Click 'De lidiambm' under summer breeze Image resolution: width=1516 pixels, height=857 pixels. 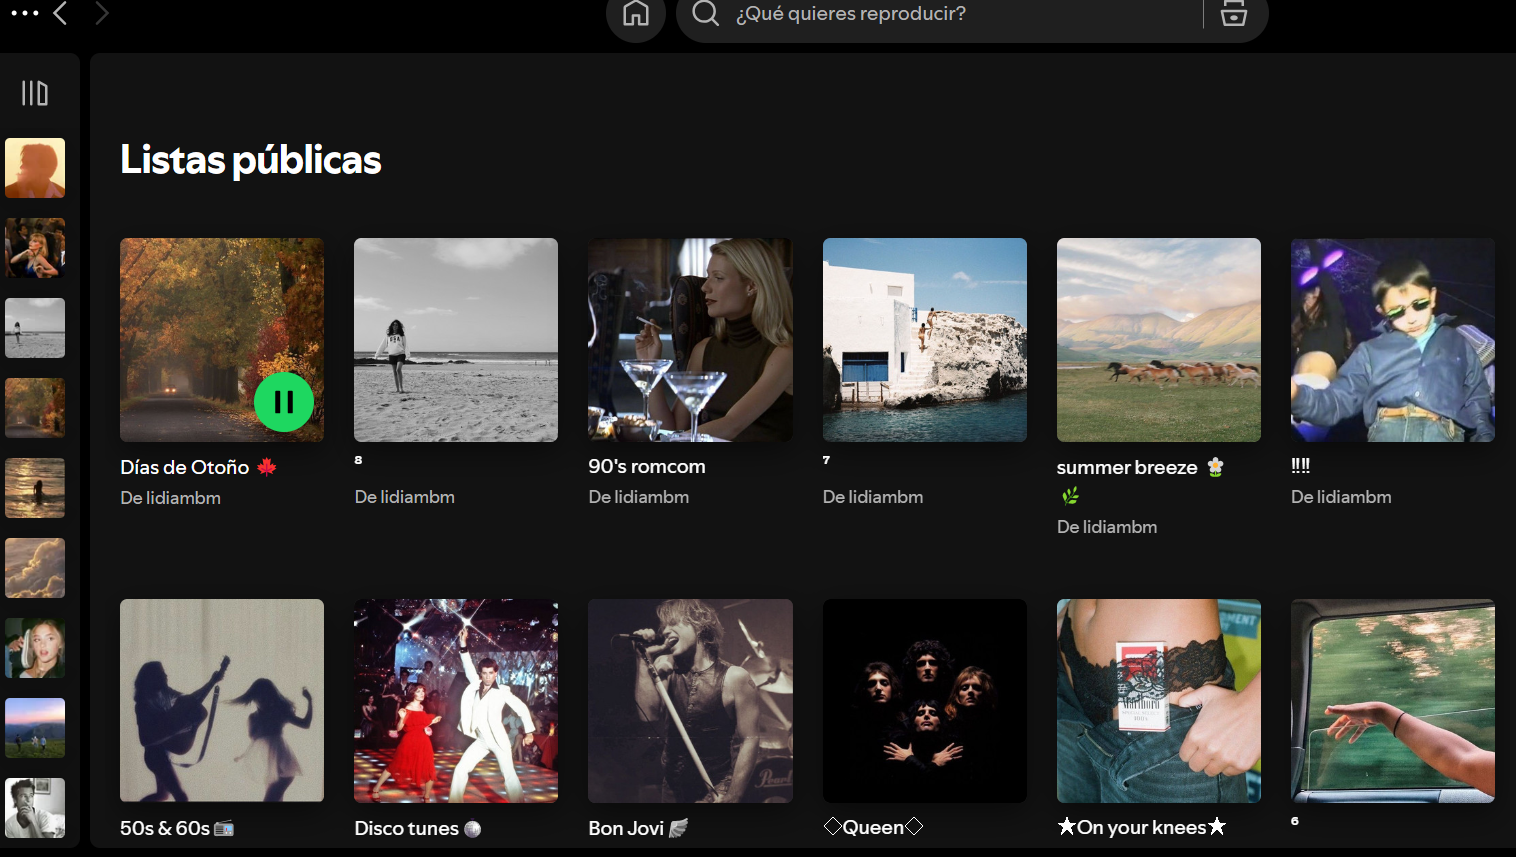1107,527
